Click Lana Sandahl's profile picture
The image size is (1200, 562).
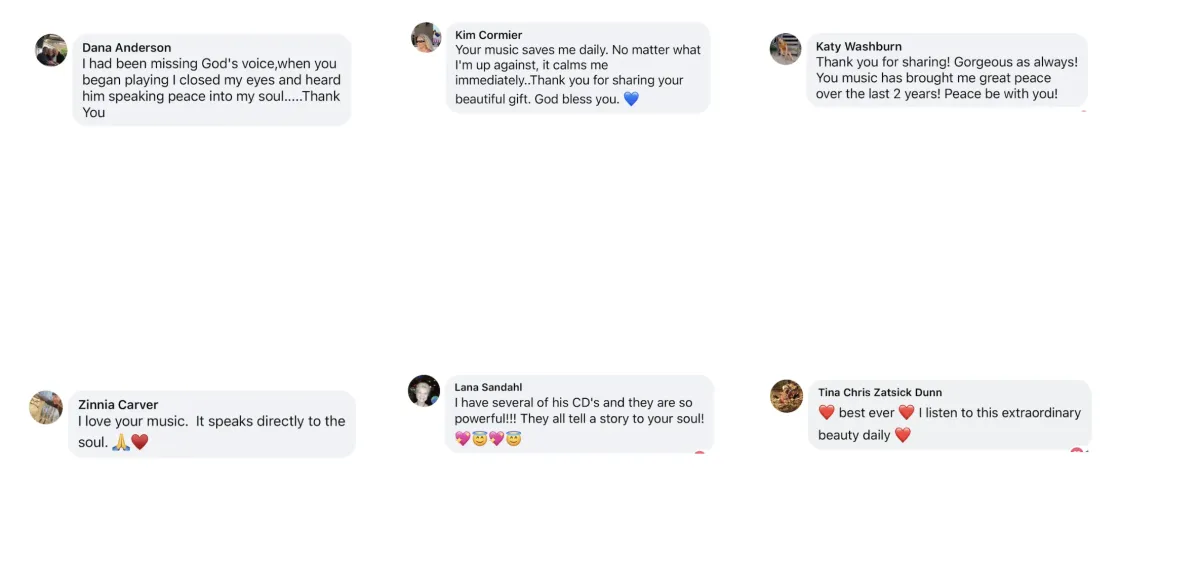click(424, 391)
